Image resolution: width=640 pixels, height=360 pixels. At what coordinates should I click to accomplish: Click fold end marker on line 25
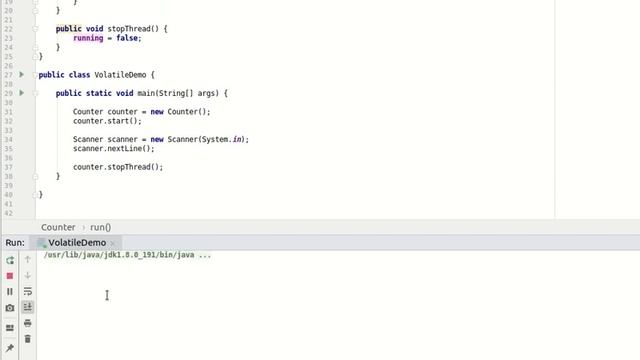point(35,56)
